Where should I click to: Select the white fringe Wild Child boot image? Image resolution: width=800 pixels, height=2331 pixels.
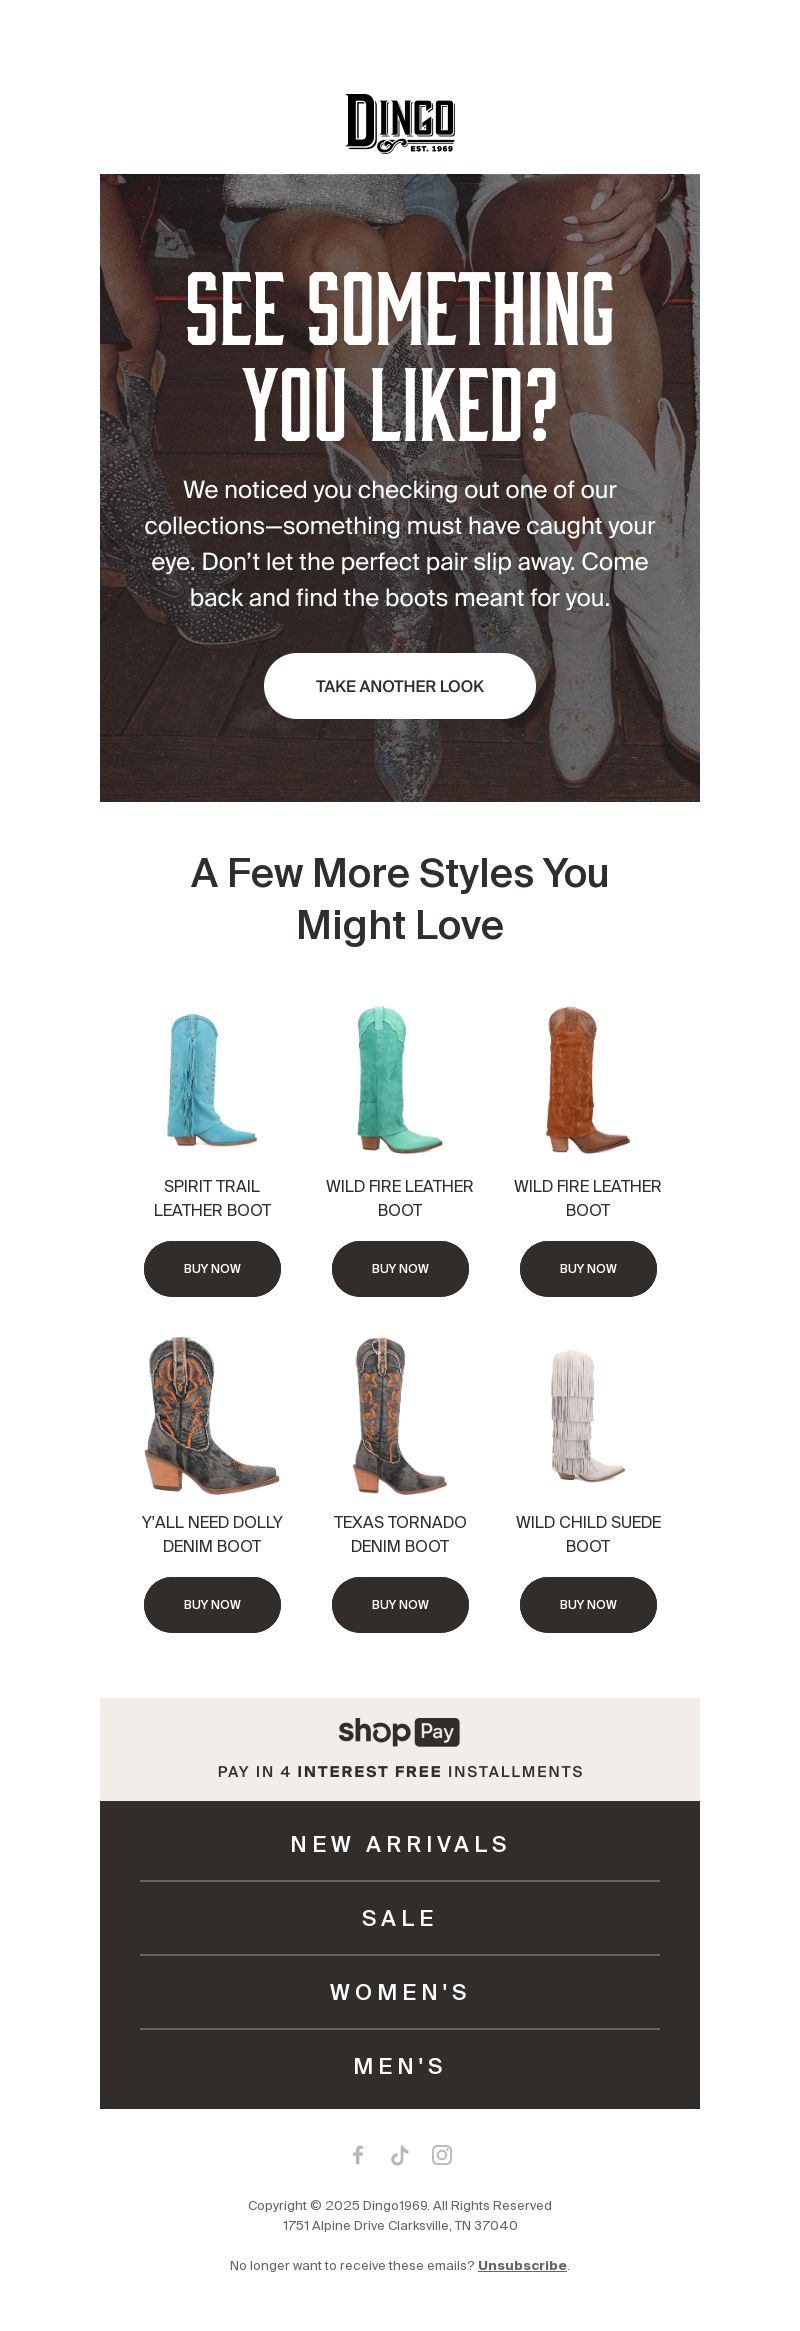[588, 1415]
